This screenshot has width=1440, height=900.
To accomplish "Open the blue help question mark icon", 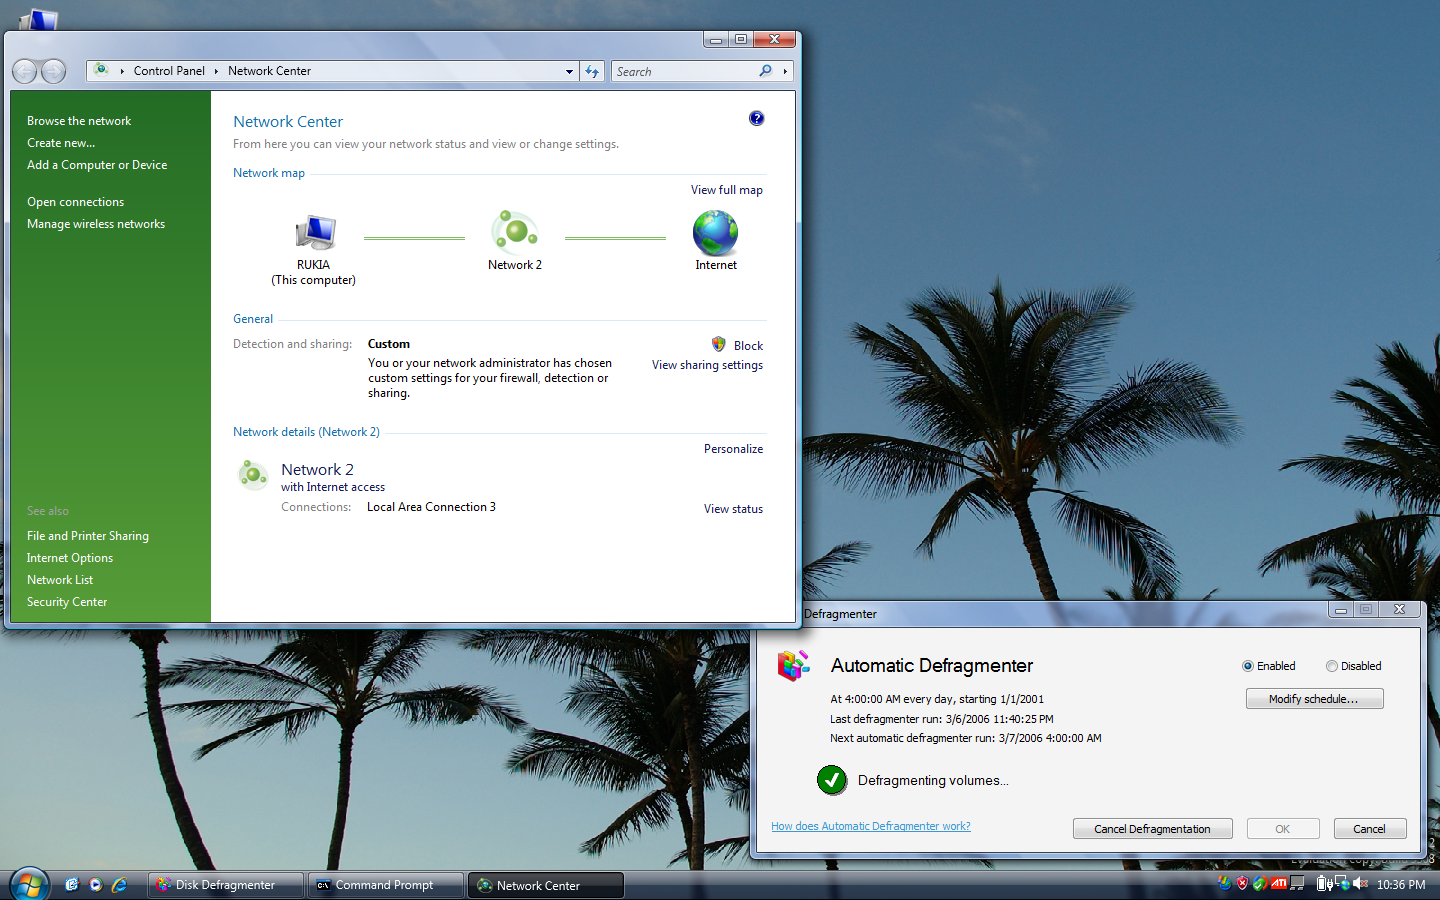I will point(756,119).
